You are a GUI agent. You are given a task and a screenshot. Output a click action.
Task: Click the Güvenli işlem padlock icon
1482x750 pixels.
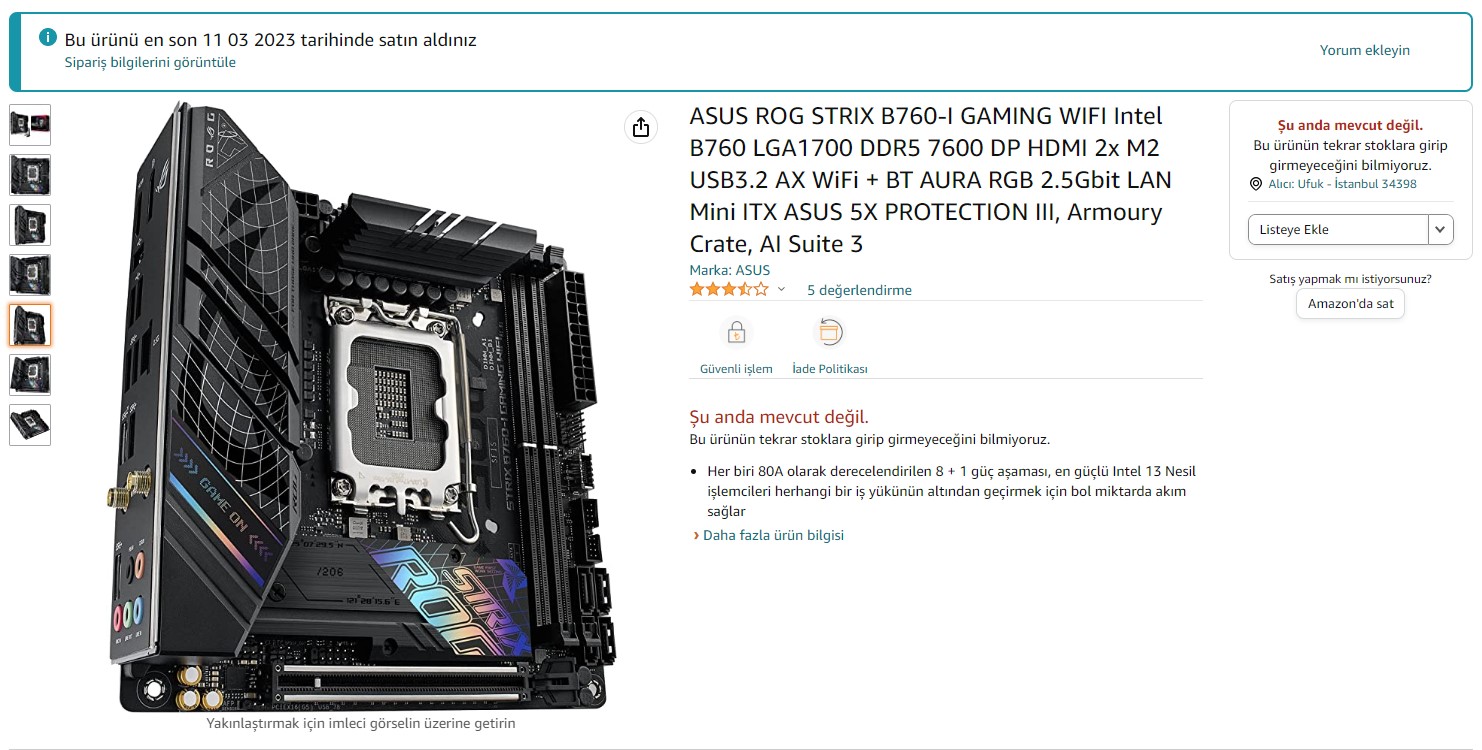[736, 332]
